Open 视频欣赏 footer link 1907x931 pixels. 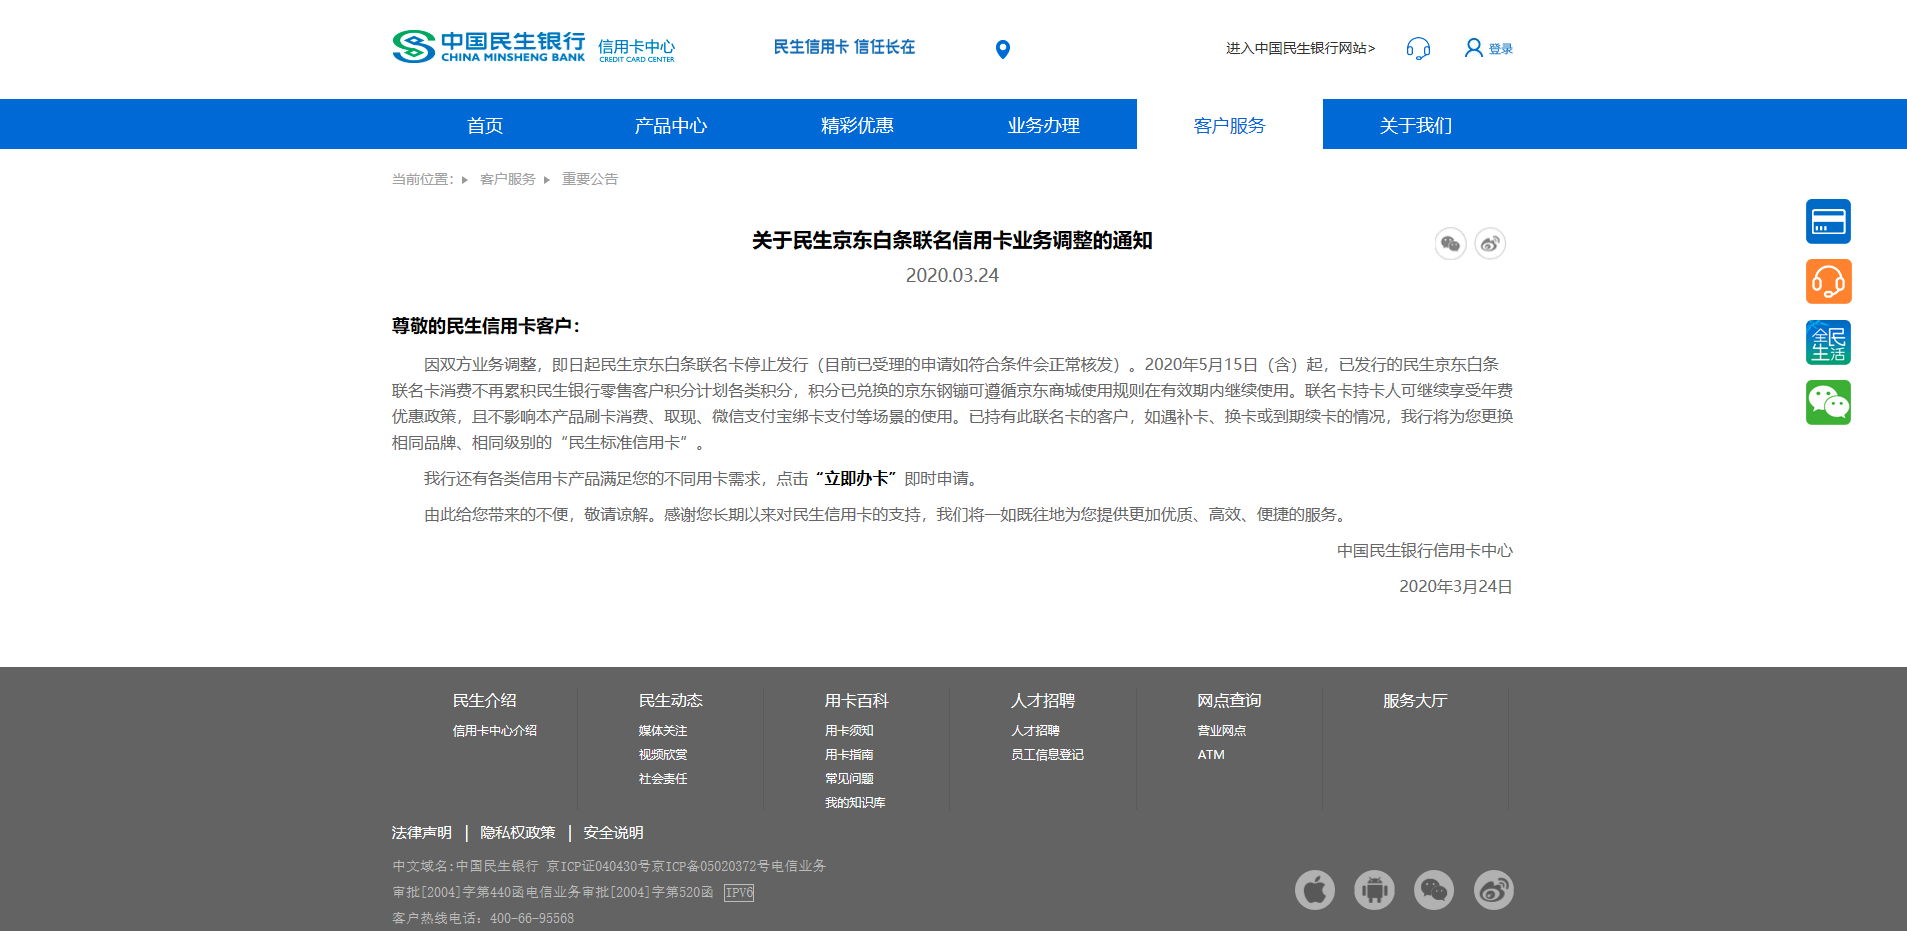(x=663, y=754)
